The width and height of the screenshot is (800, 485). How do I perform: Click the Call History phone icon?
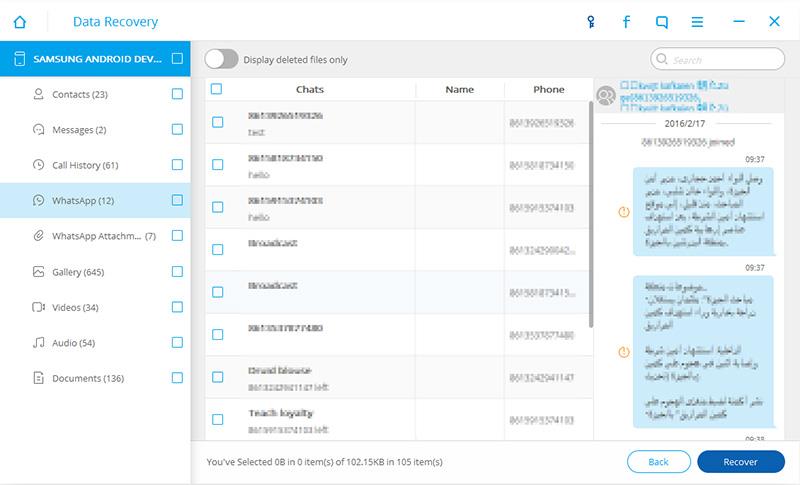click(x=39, y=165)
